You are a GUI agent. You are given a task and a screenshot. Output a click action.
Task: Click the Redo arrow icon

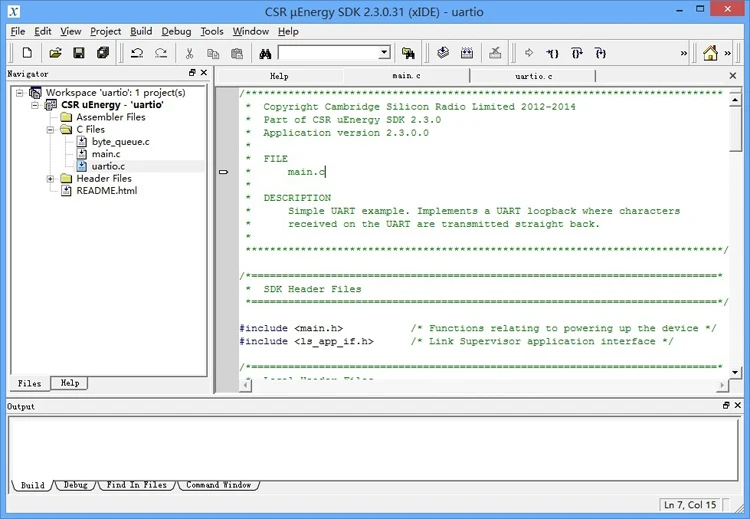click(161, 53)
